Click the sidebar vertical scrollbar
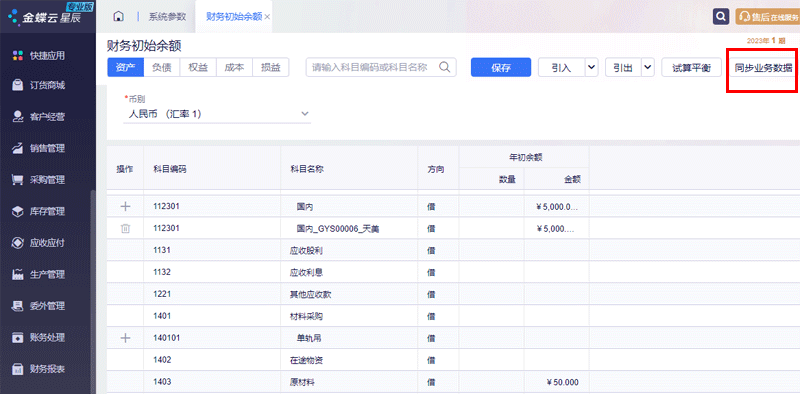 pyautogui.click(x=92, y=291)
